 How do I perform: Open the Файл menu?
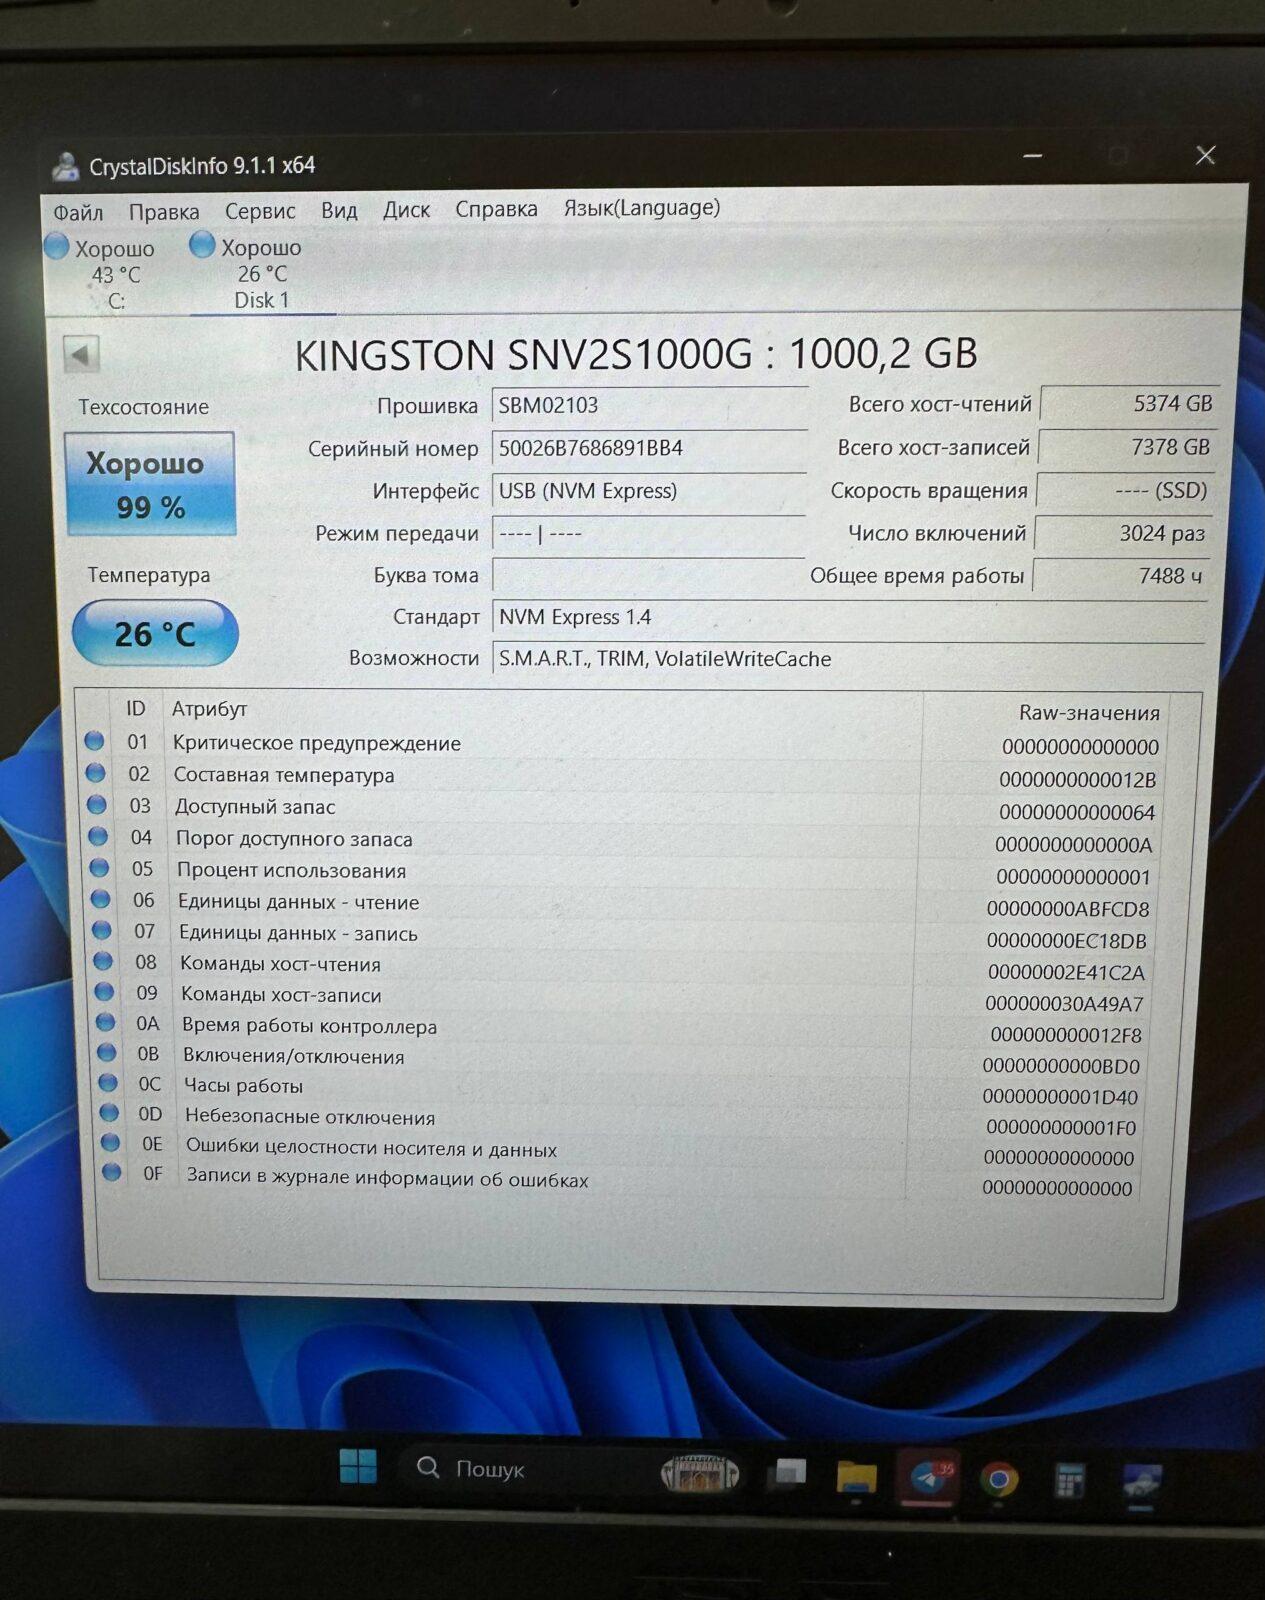78,213
